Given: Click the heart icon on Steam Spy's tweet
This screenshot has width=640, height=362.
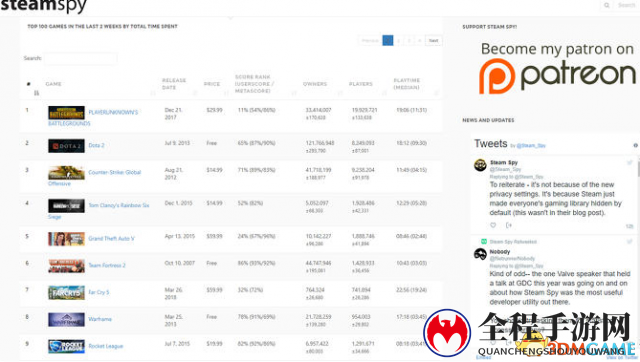Looking at the screenshot, I should [493, 225].
